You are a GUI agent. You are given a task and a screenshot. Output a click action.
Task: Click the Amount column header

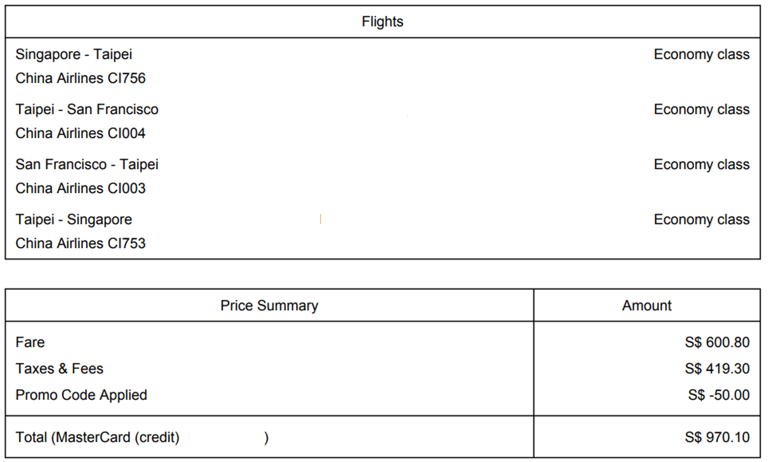point(647,305)
